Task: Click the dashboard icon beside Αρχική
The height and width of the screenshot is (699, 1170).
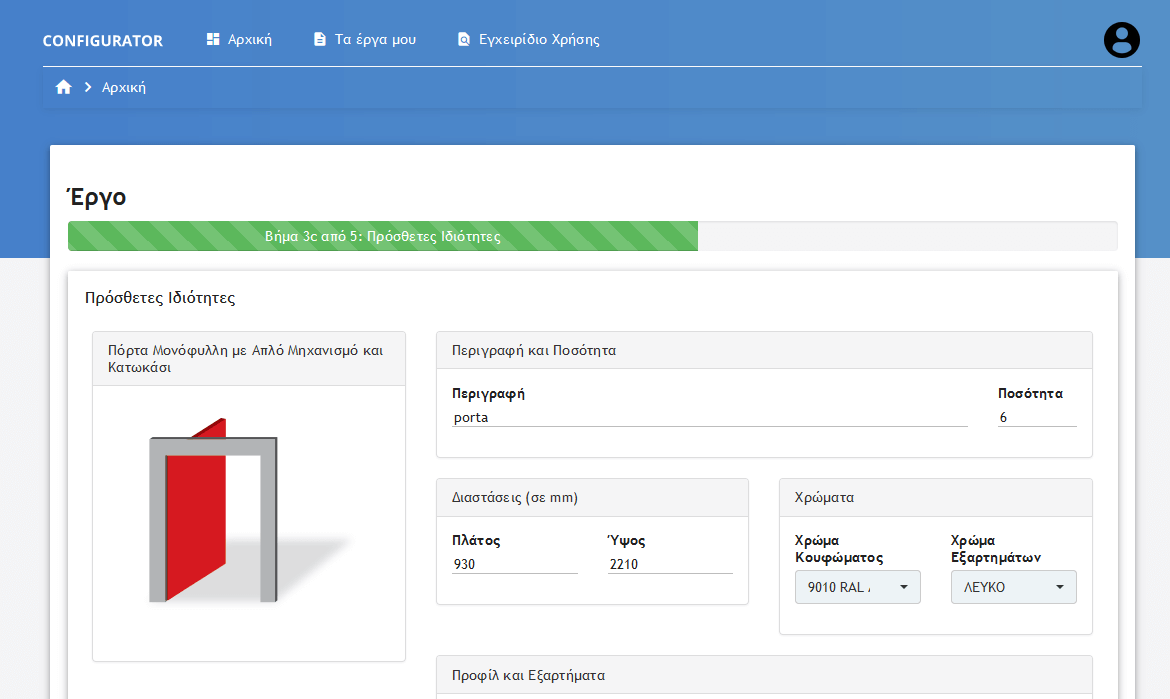Action: tap(213, 40)
